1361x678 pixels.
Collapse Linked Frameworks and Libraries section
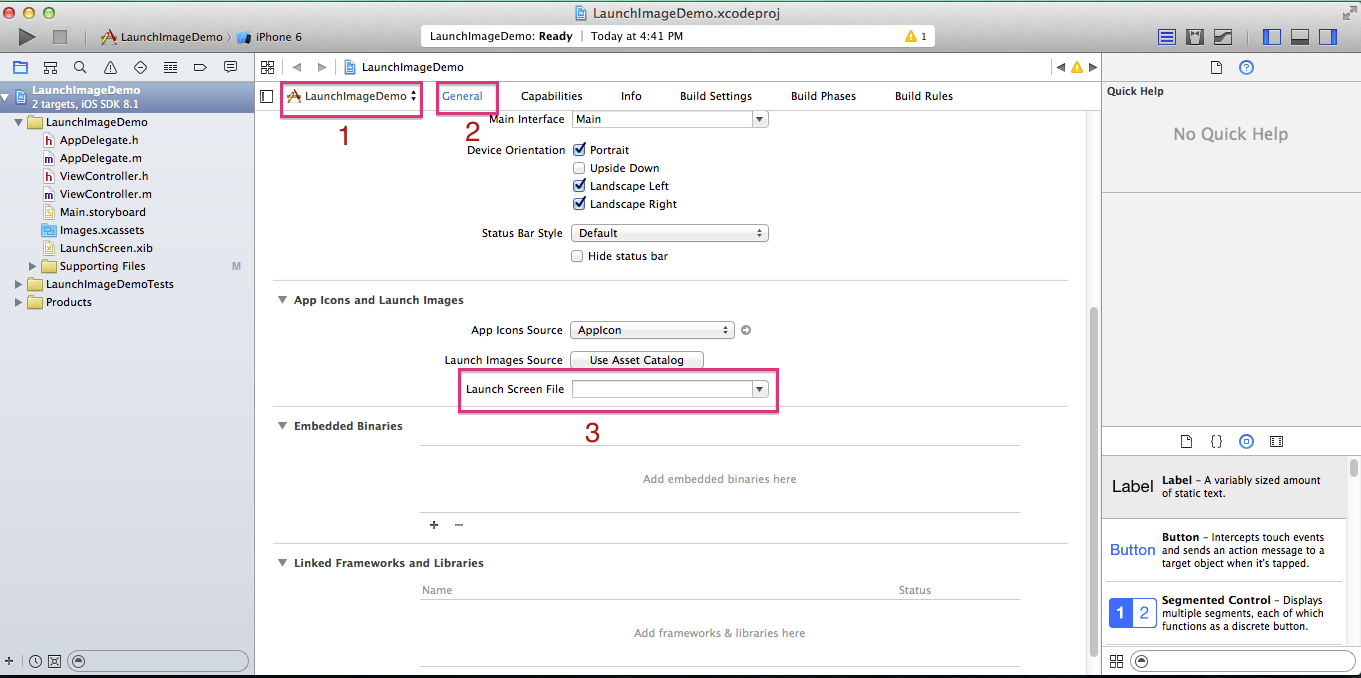pyautogui.click(x=282, y=563)
